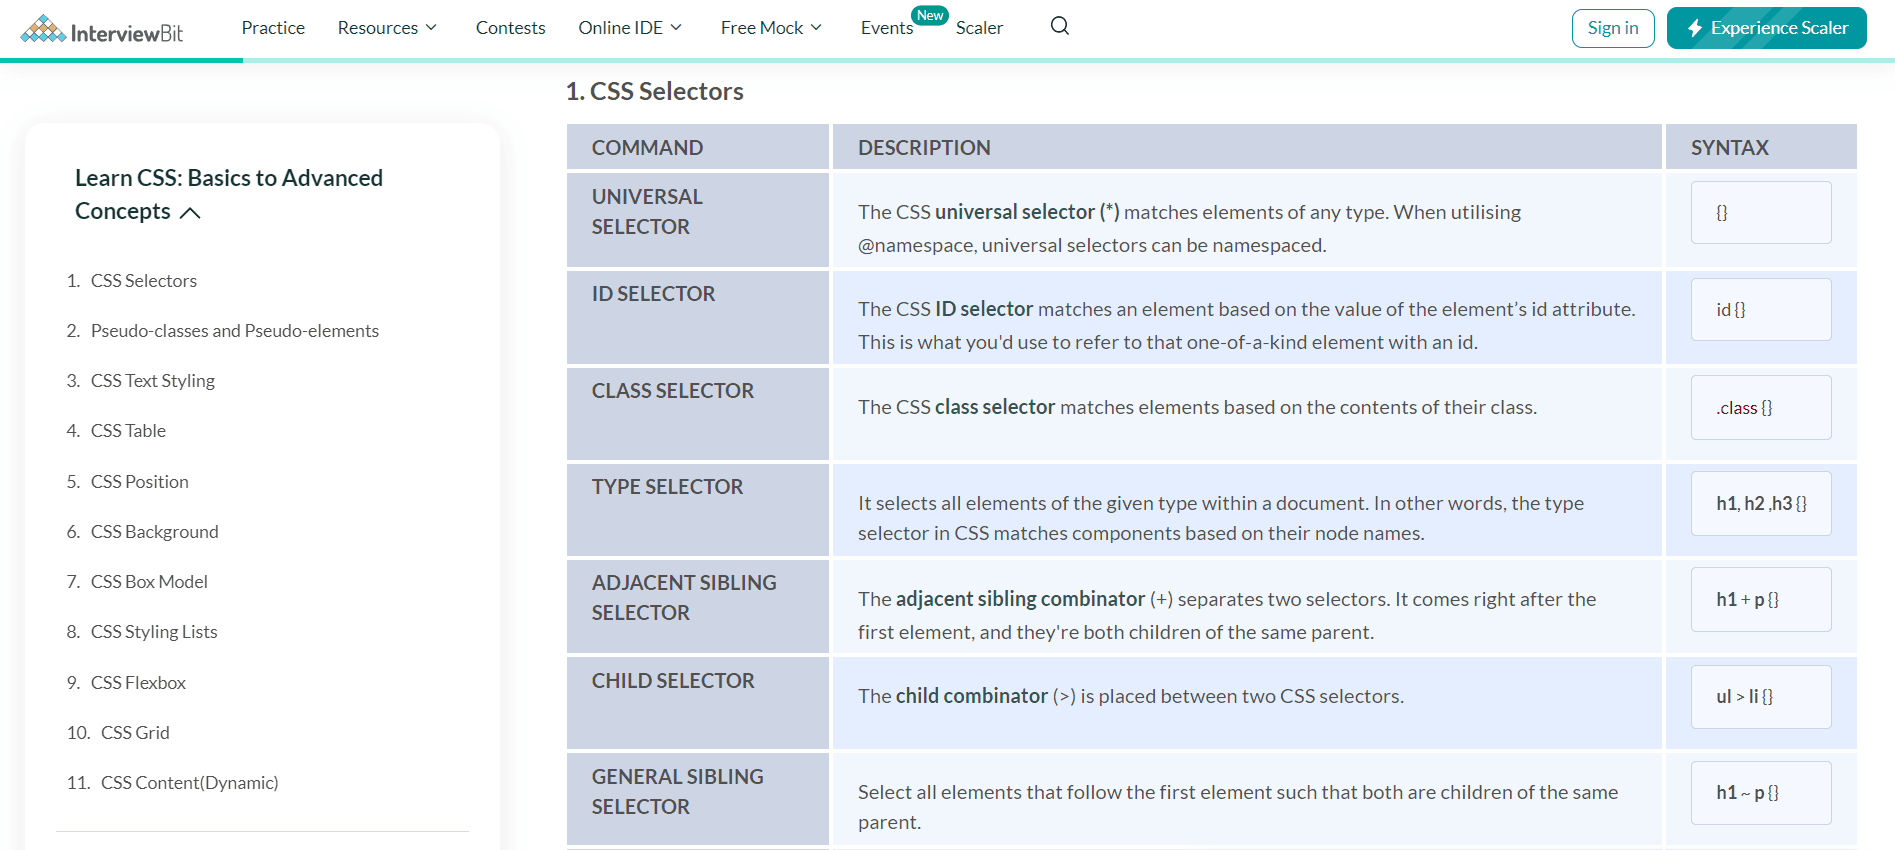This screenshot has height=850, width=1895.
Task: Click the InterviewBit logo
Action: pos(102,30)
